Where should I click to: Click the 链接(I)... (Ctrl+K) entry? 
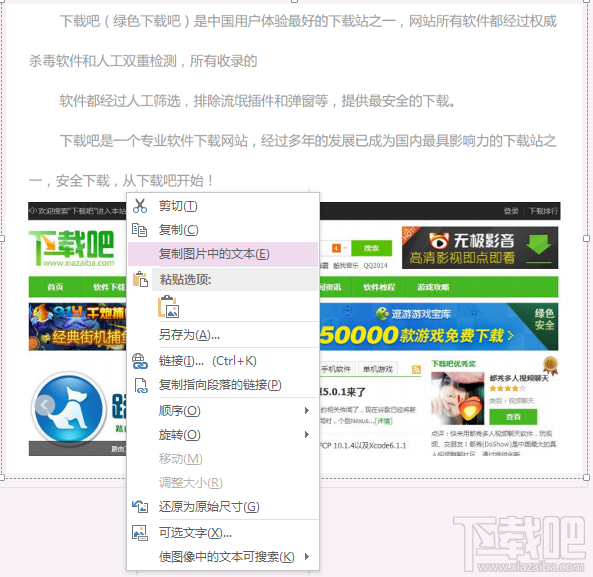[223, 361]
